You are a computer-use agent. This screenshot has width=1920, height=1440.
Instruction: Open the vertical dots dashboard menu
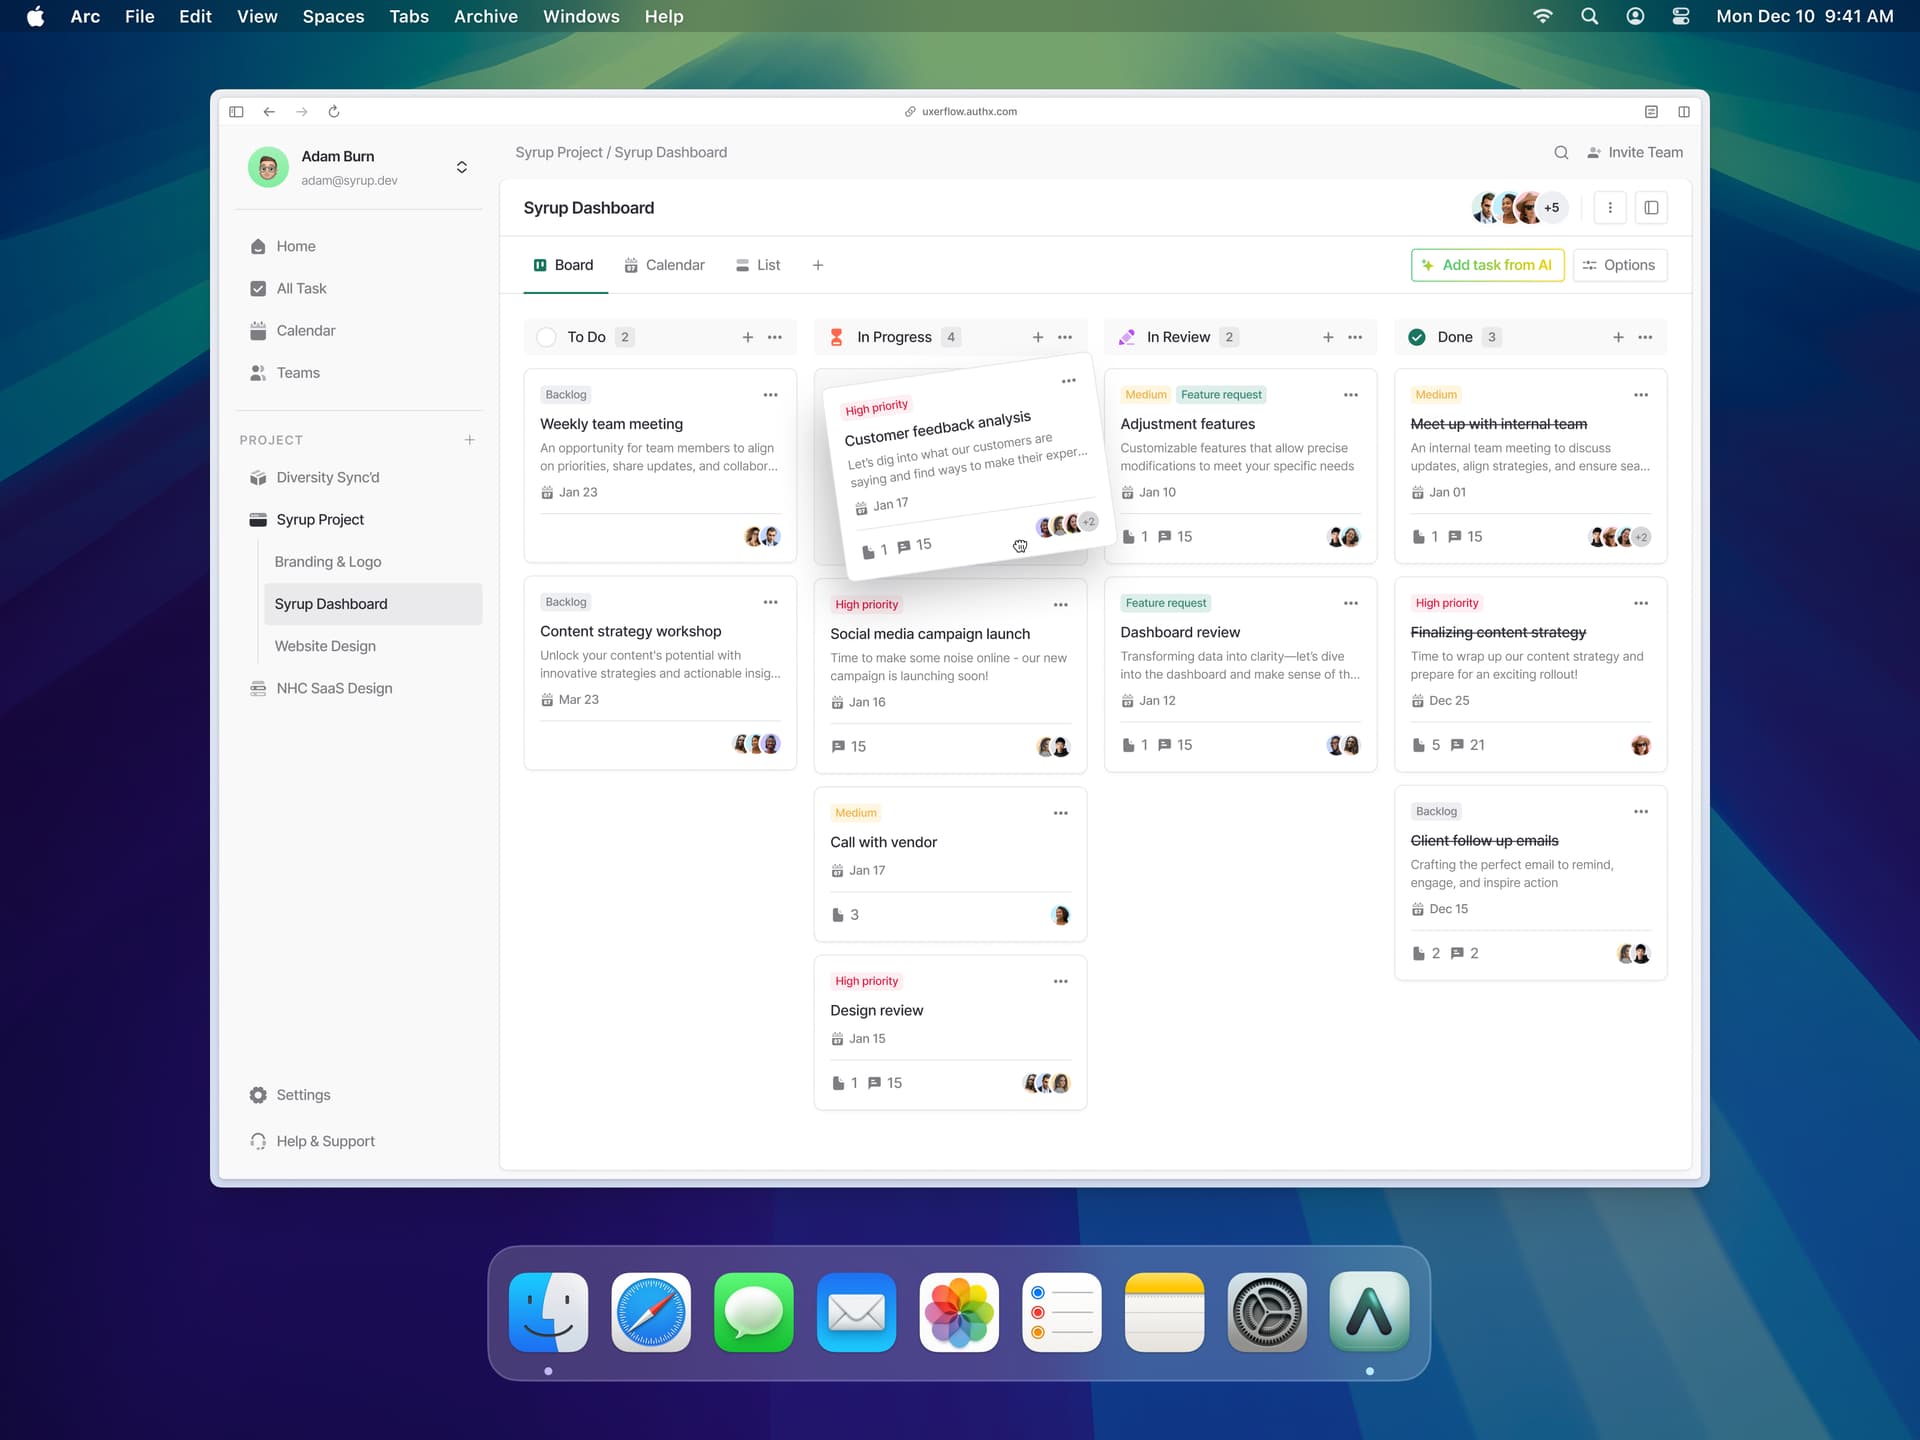coord(1609,208)
